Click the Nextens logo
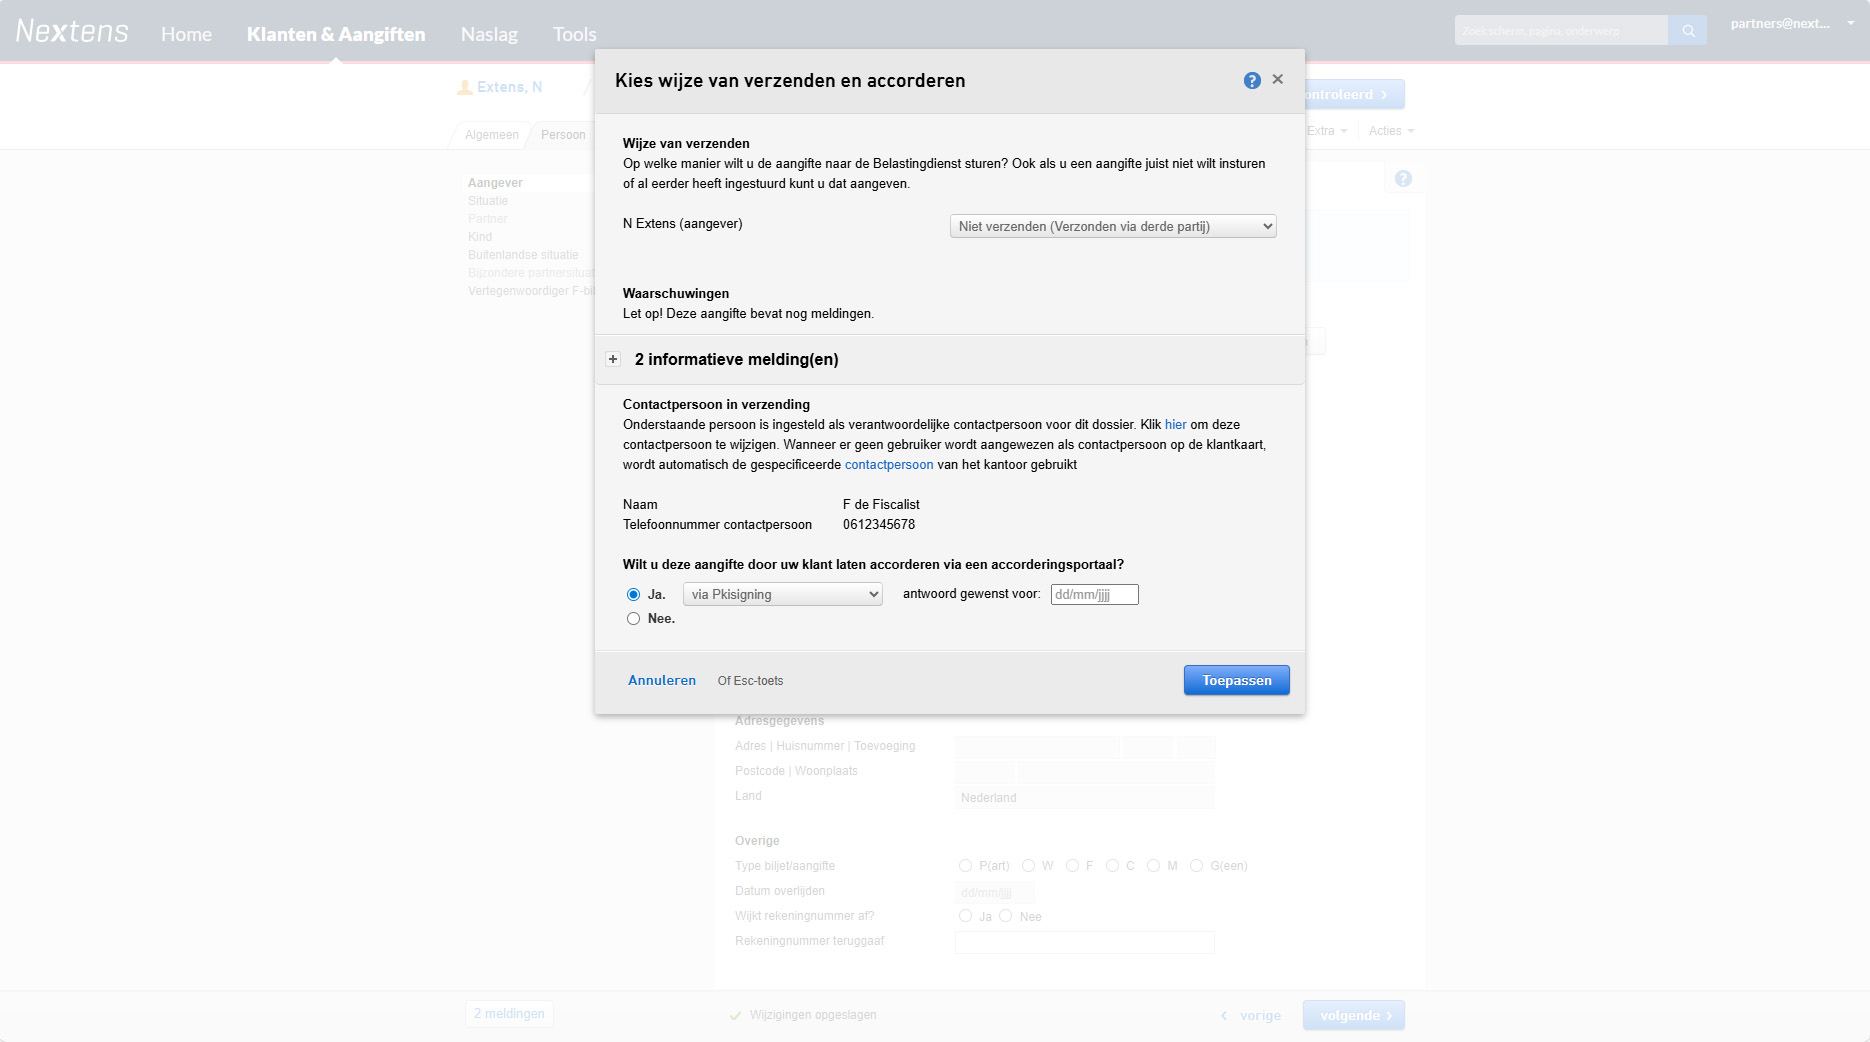 (x=71, y=30)
